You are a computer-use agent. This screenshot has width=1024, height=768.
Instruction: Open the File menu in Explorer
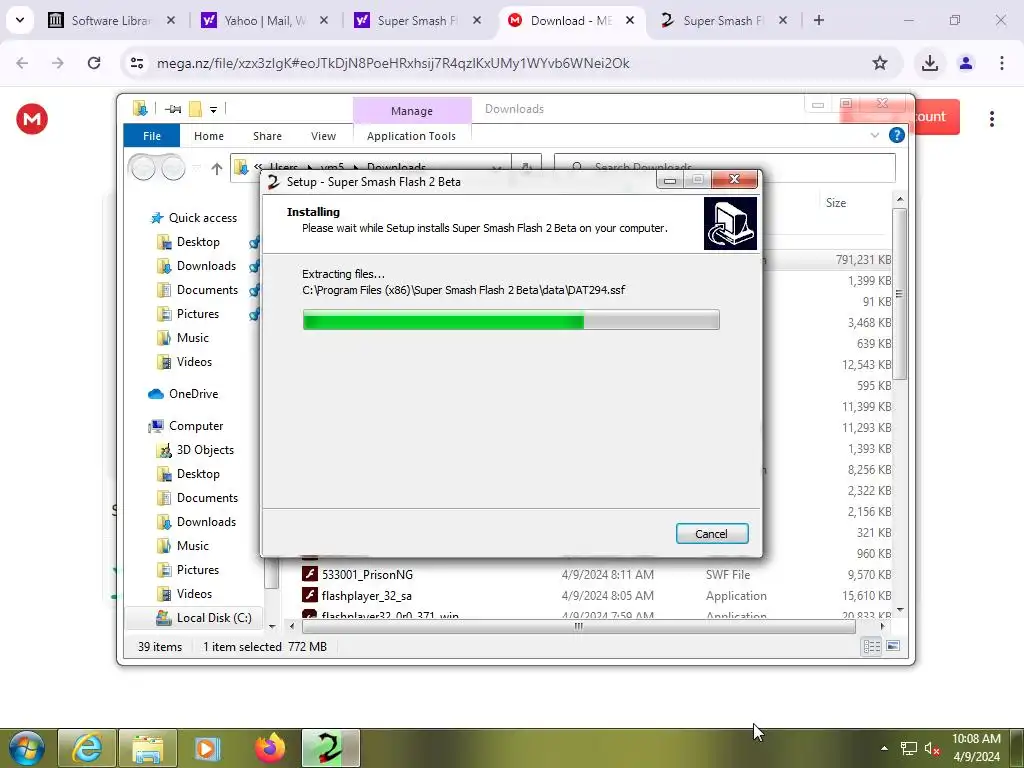coord(152,136)
